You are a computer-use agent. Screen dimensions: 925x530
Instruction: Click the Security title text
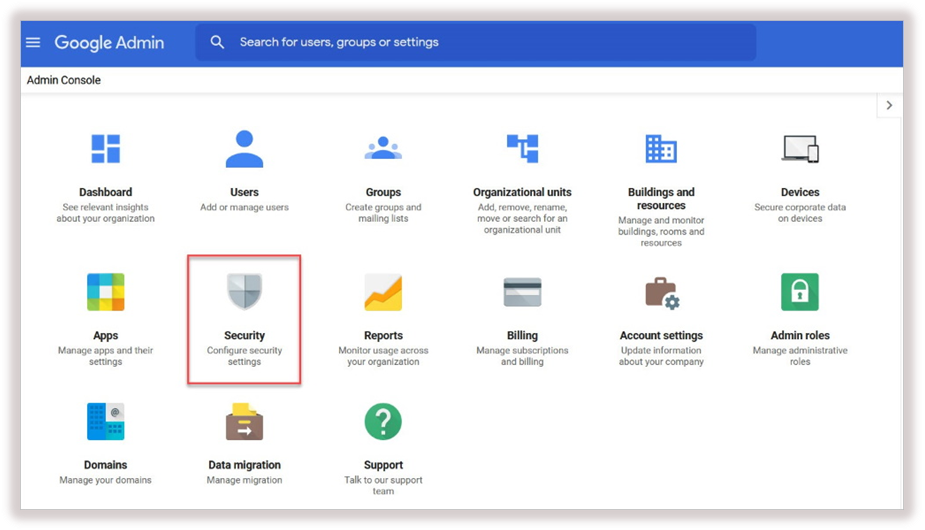point(244,335)
